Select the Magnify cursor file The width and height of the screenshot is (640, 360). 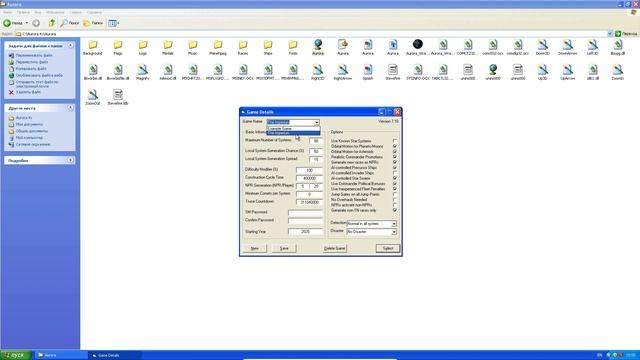click(x=143, y=72)
